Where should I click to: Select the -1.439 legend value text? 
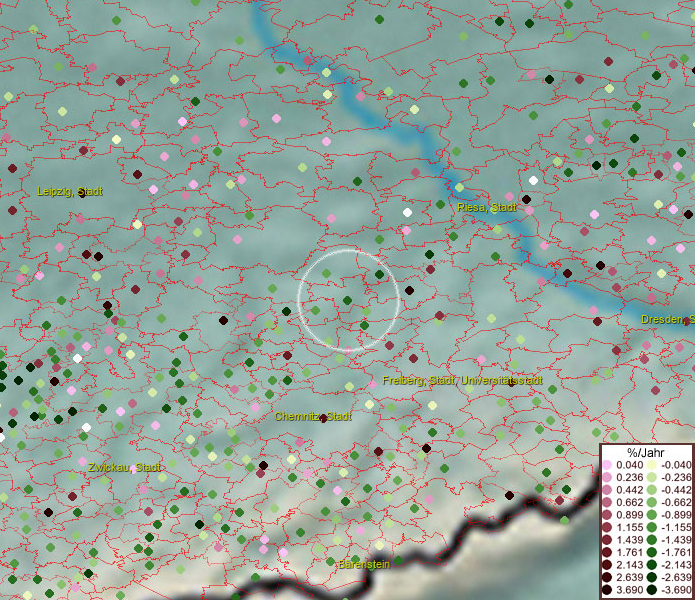[676, 540]
